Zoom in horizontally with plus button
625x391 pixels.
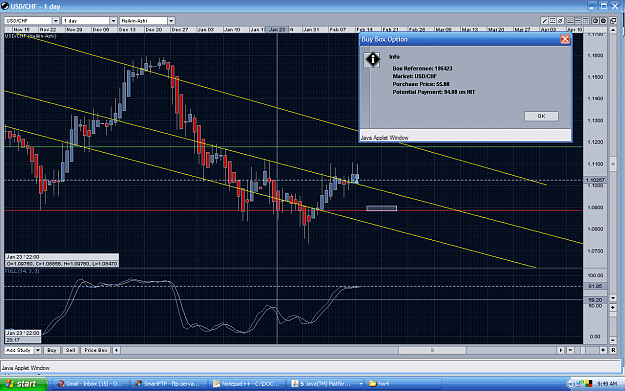(603, 350)
